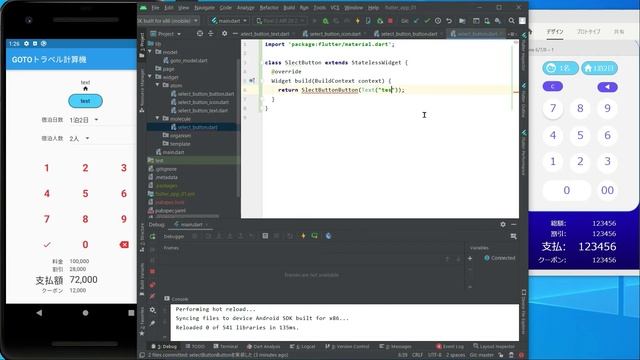This screenshot has height=360, width=640.
Task: Click the rerun icon in Debug panel
Action: 153,236
